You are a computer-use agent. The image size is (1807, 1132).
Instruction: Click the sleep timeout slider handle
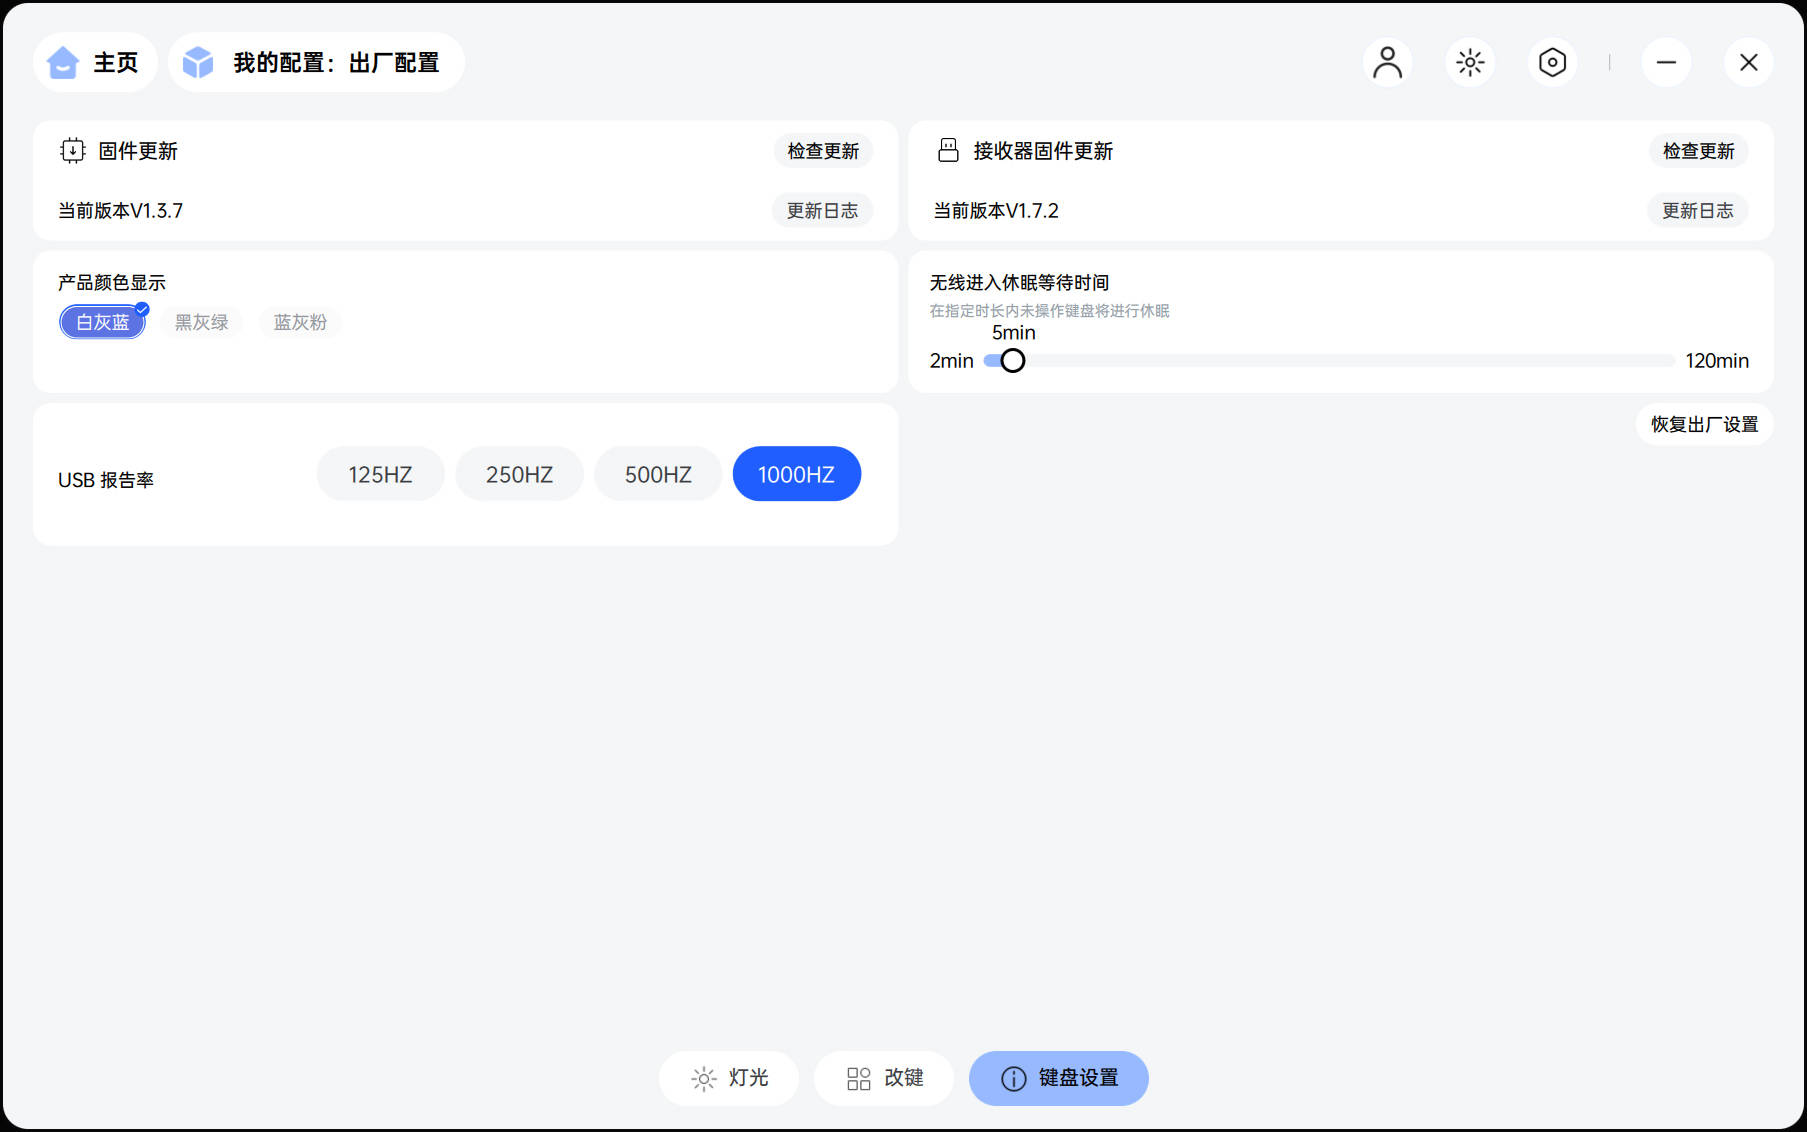(x=1012, y=361)
